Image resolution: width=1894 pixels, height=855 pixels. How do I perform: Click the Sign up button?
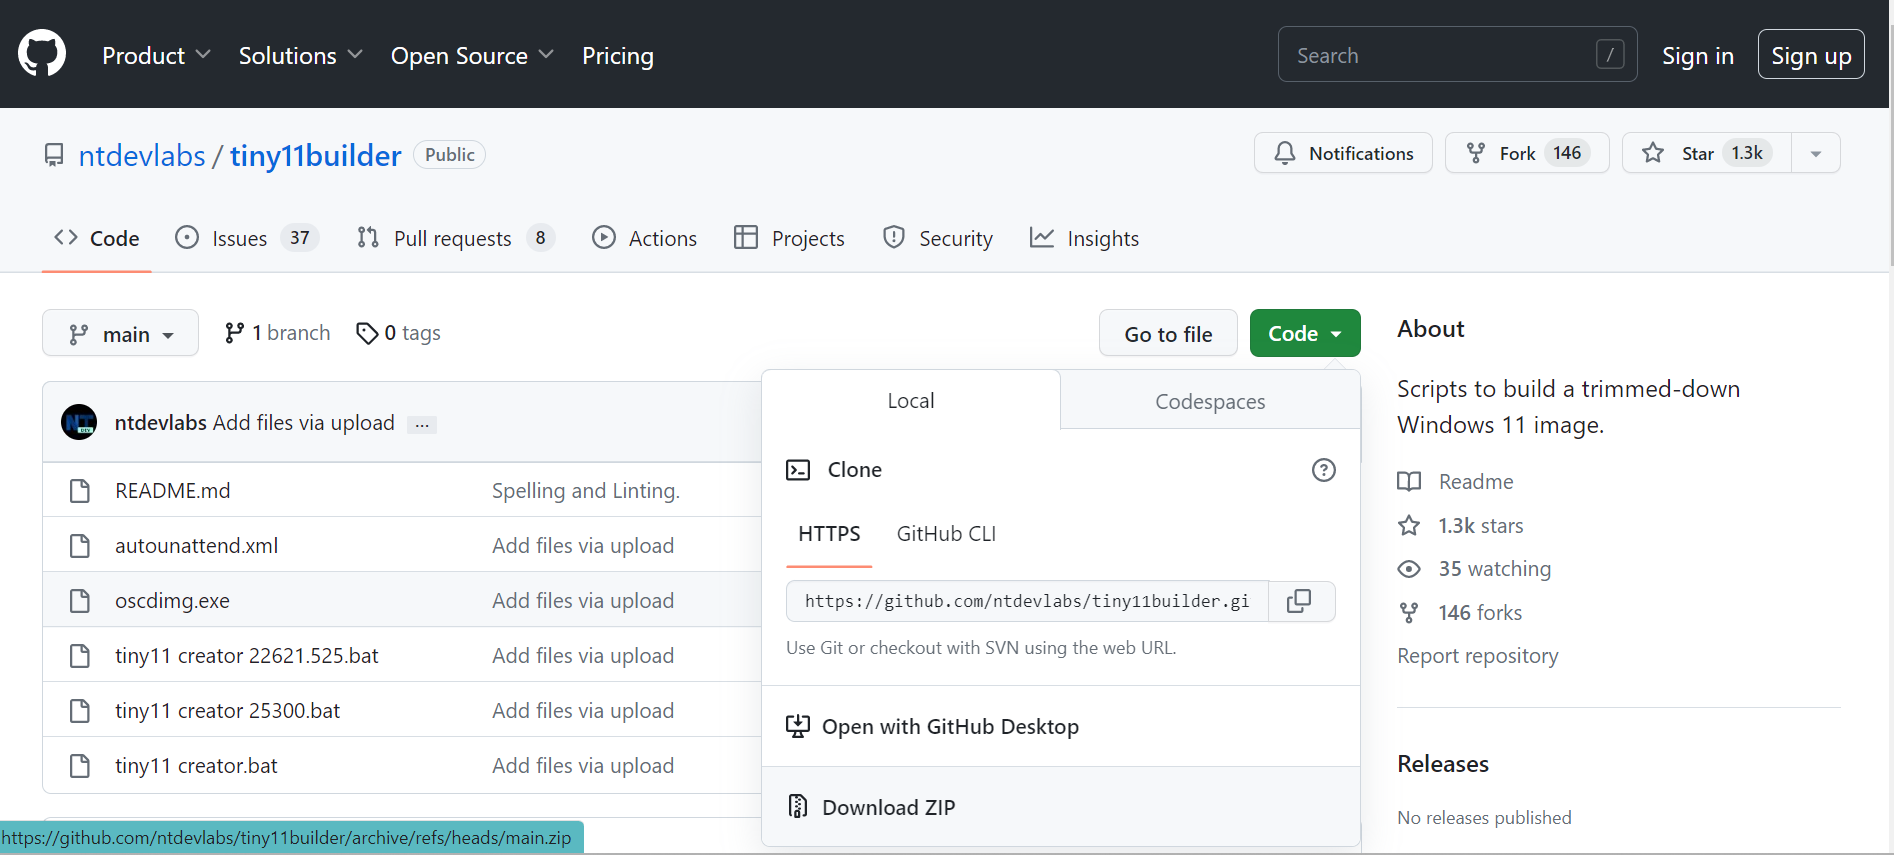coord(1811,55)
